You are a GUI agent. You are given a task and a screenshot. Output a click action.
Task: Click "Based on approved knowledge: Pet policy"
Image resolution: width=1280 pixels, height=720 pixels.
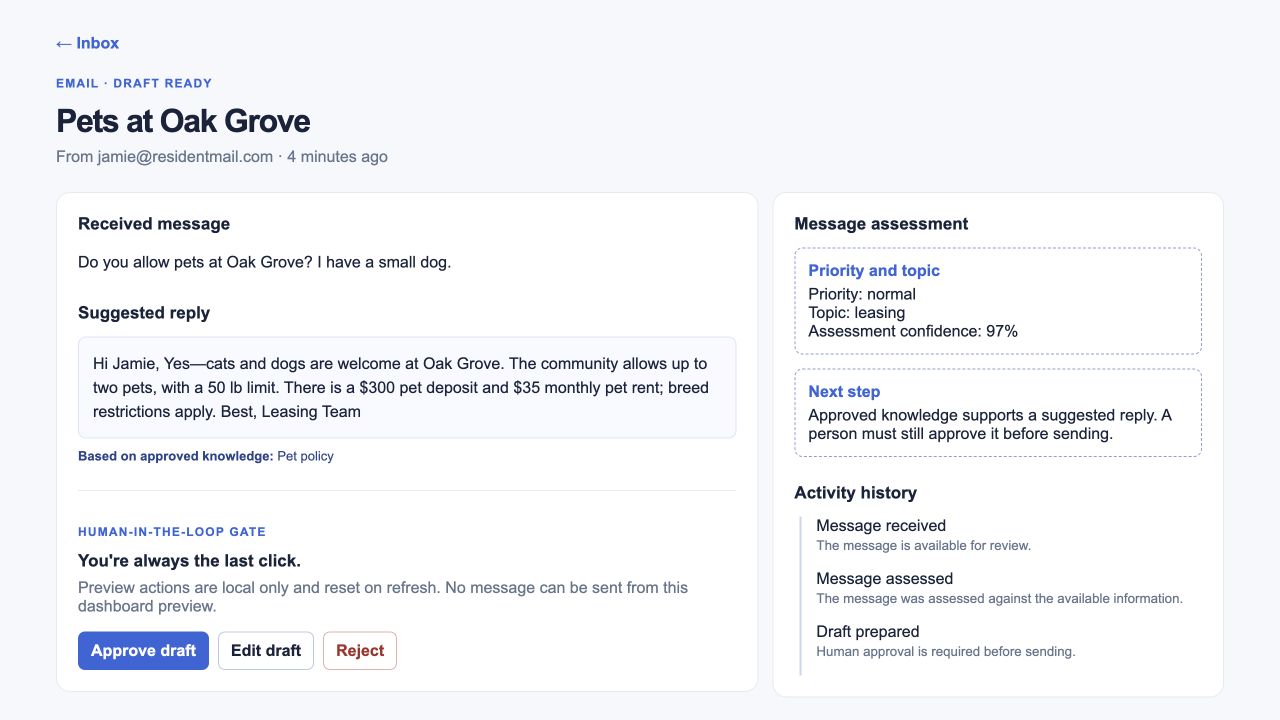tap(206, 456)
